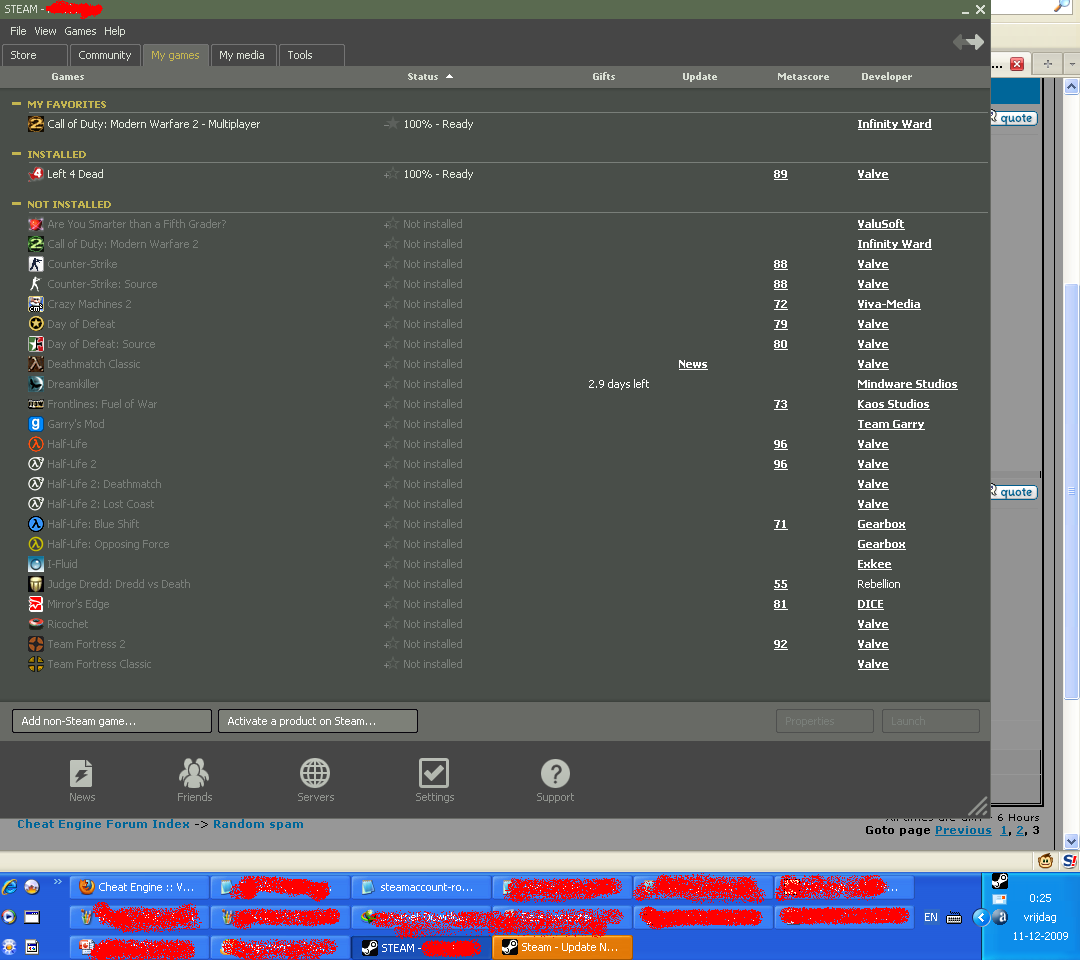Click the Dreamkiller game icon
This screenshot has width=1082, height=960.
pos(36,384)
